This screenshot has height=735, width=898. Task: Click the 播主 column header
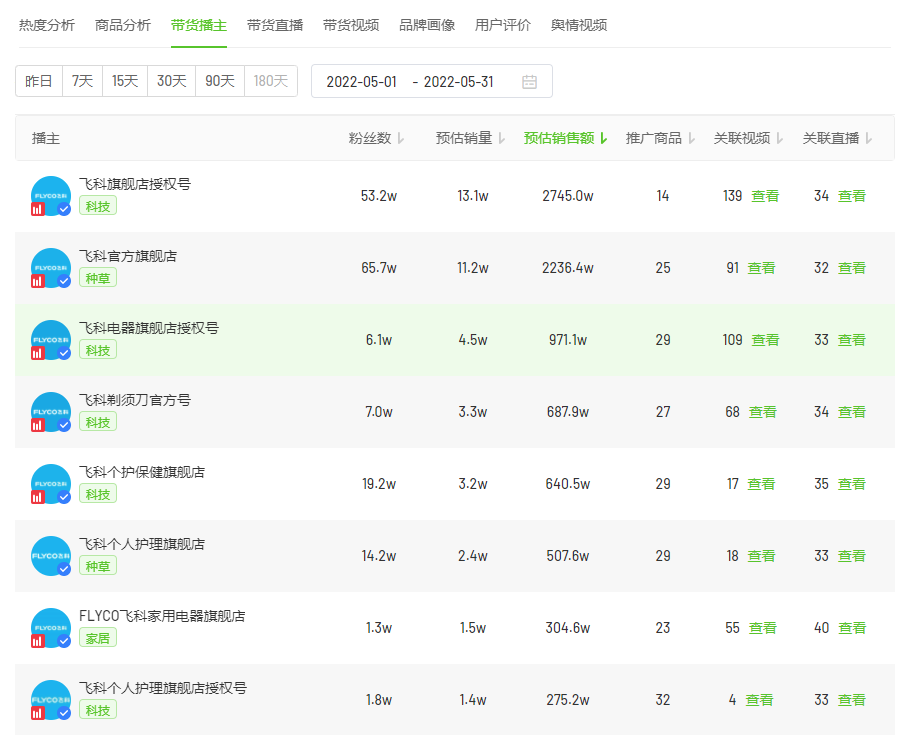tap(46, 139)
